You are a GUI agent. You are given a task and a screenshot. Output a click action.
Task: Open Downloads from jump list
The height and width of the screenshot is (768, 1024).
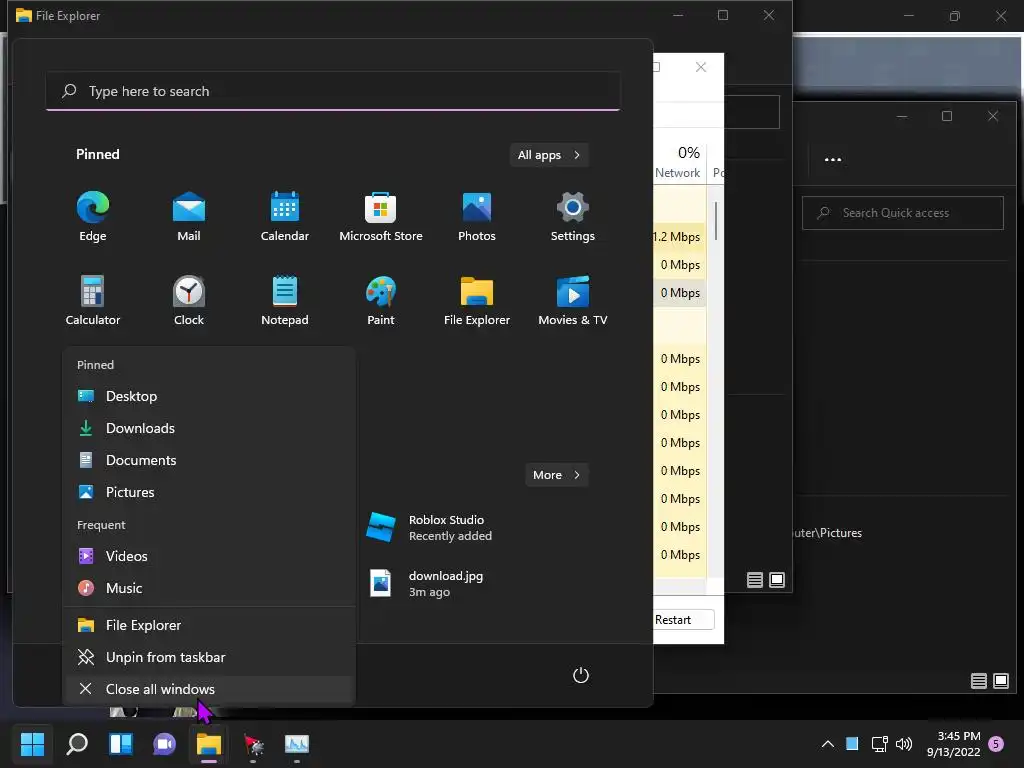[x=209, y=428]
